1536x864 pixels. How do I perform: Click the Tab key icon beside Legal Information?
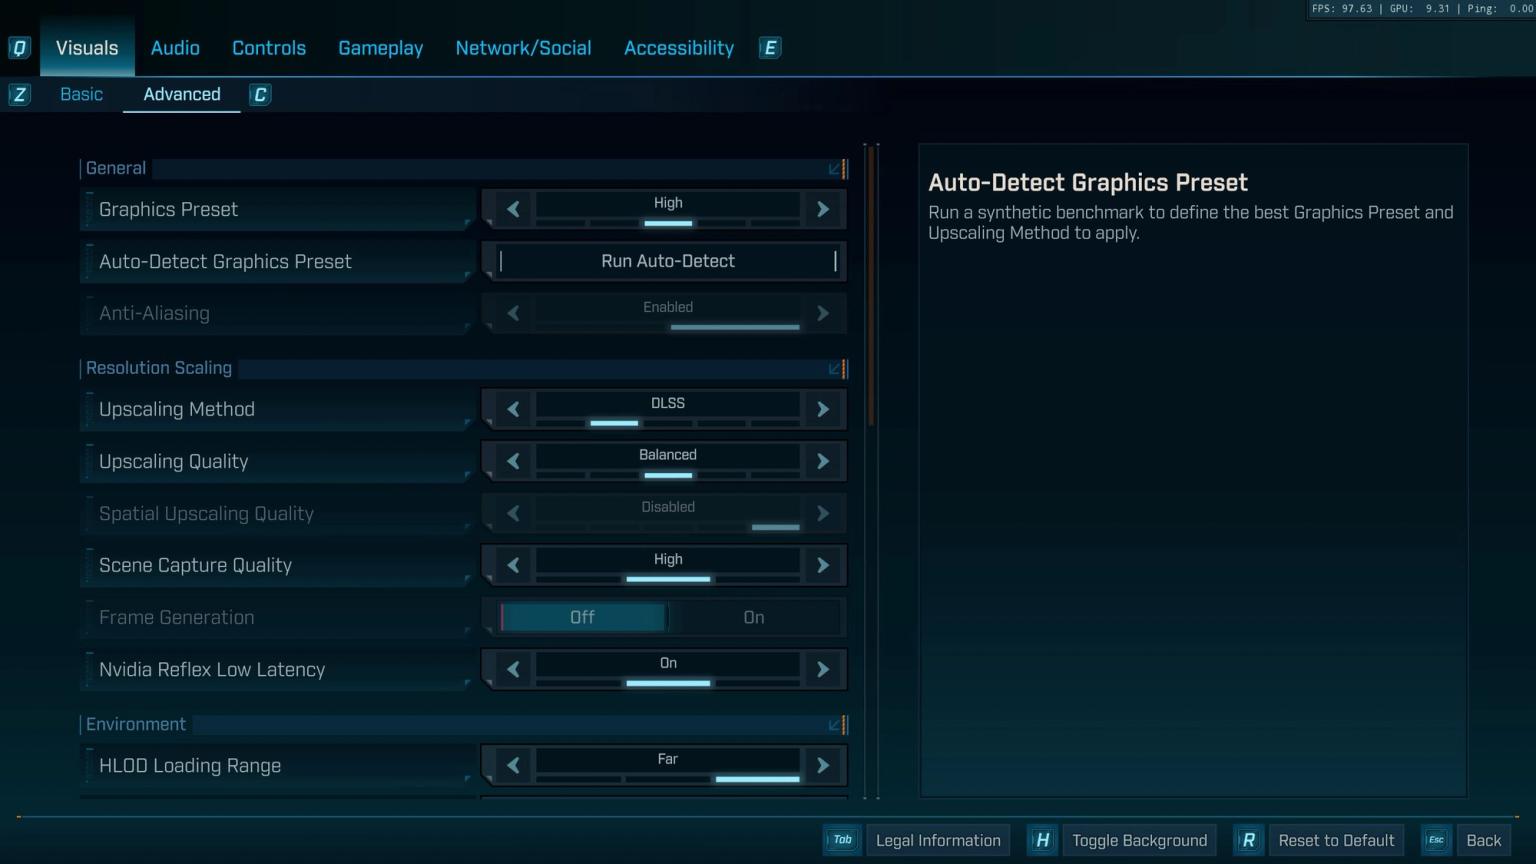pyautogui.click(x=841, y=840)
